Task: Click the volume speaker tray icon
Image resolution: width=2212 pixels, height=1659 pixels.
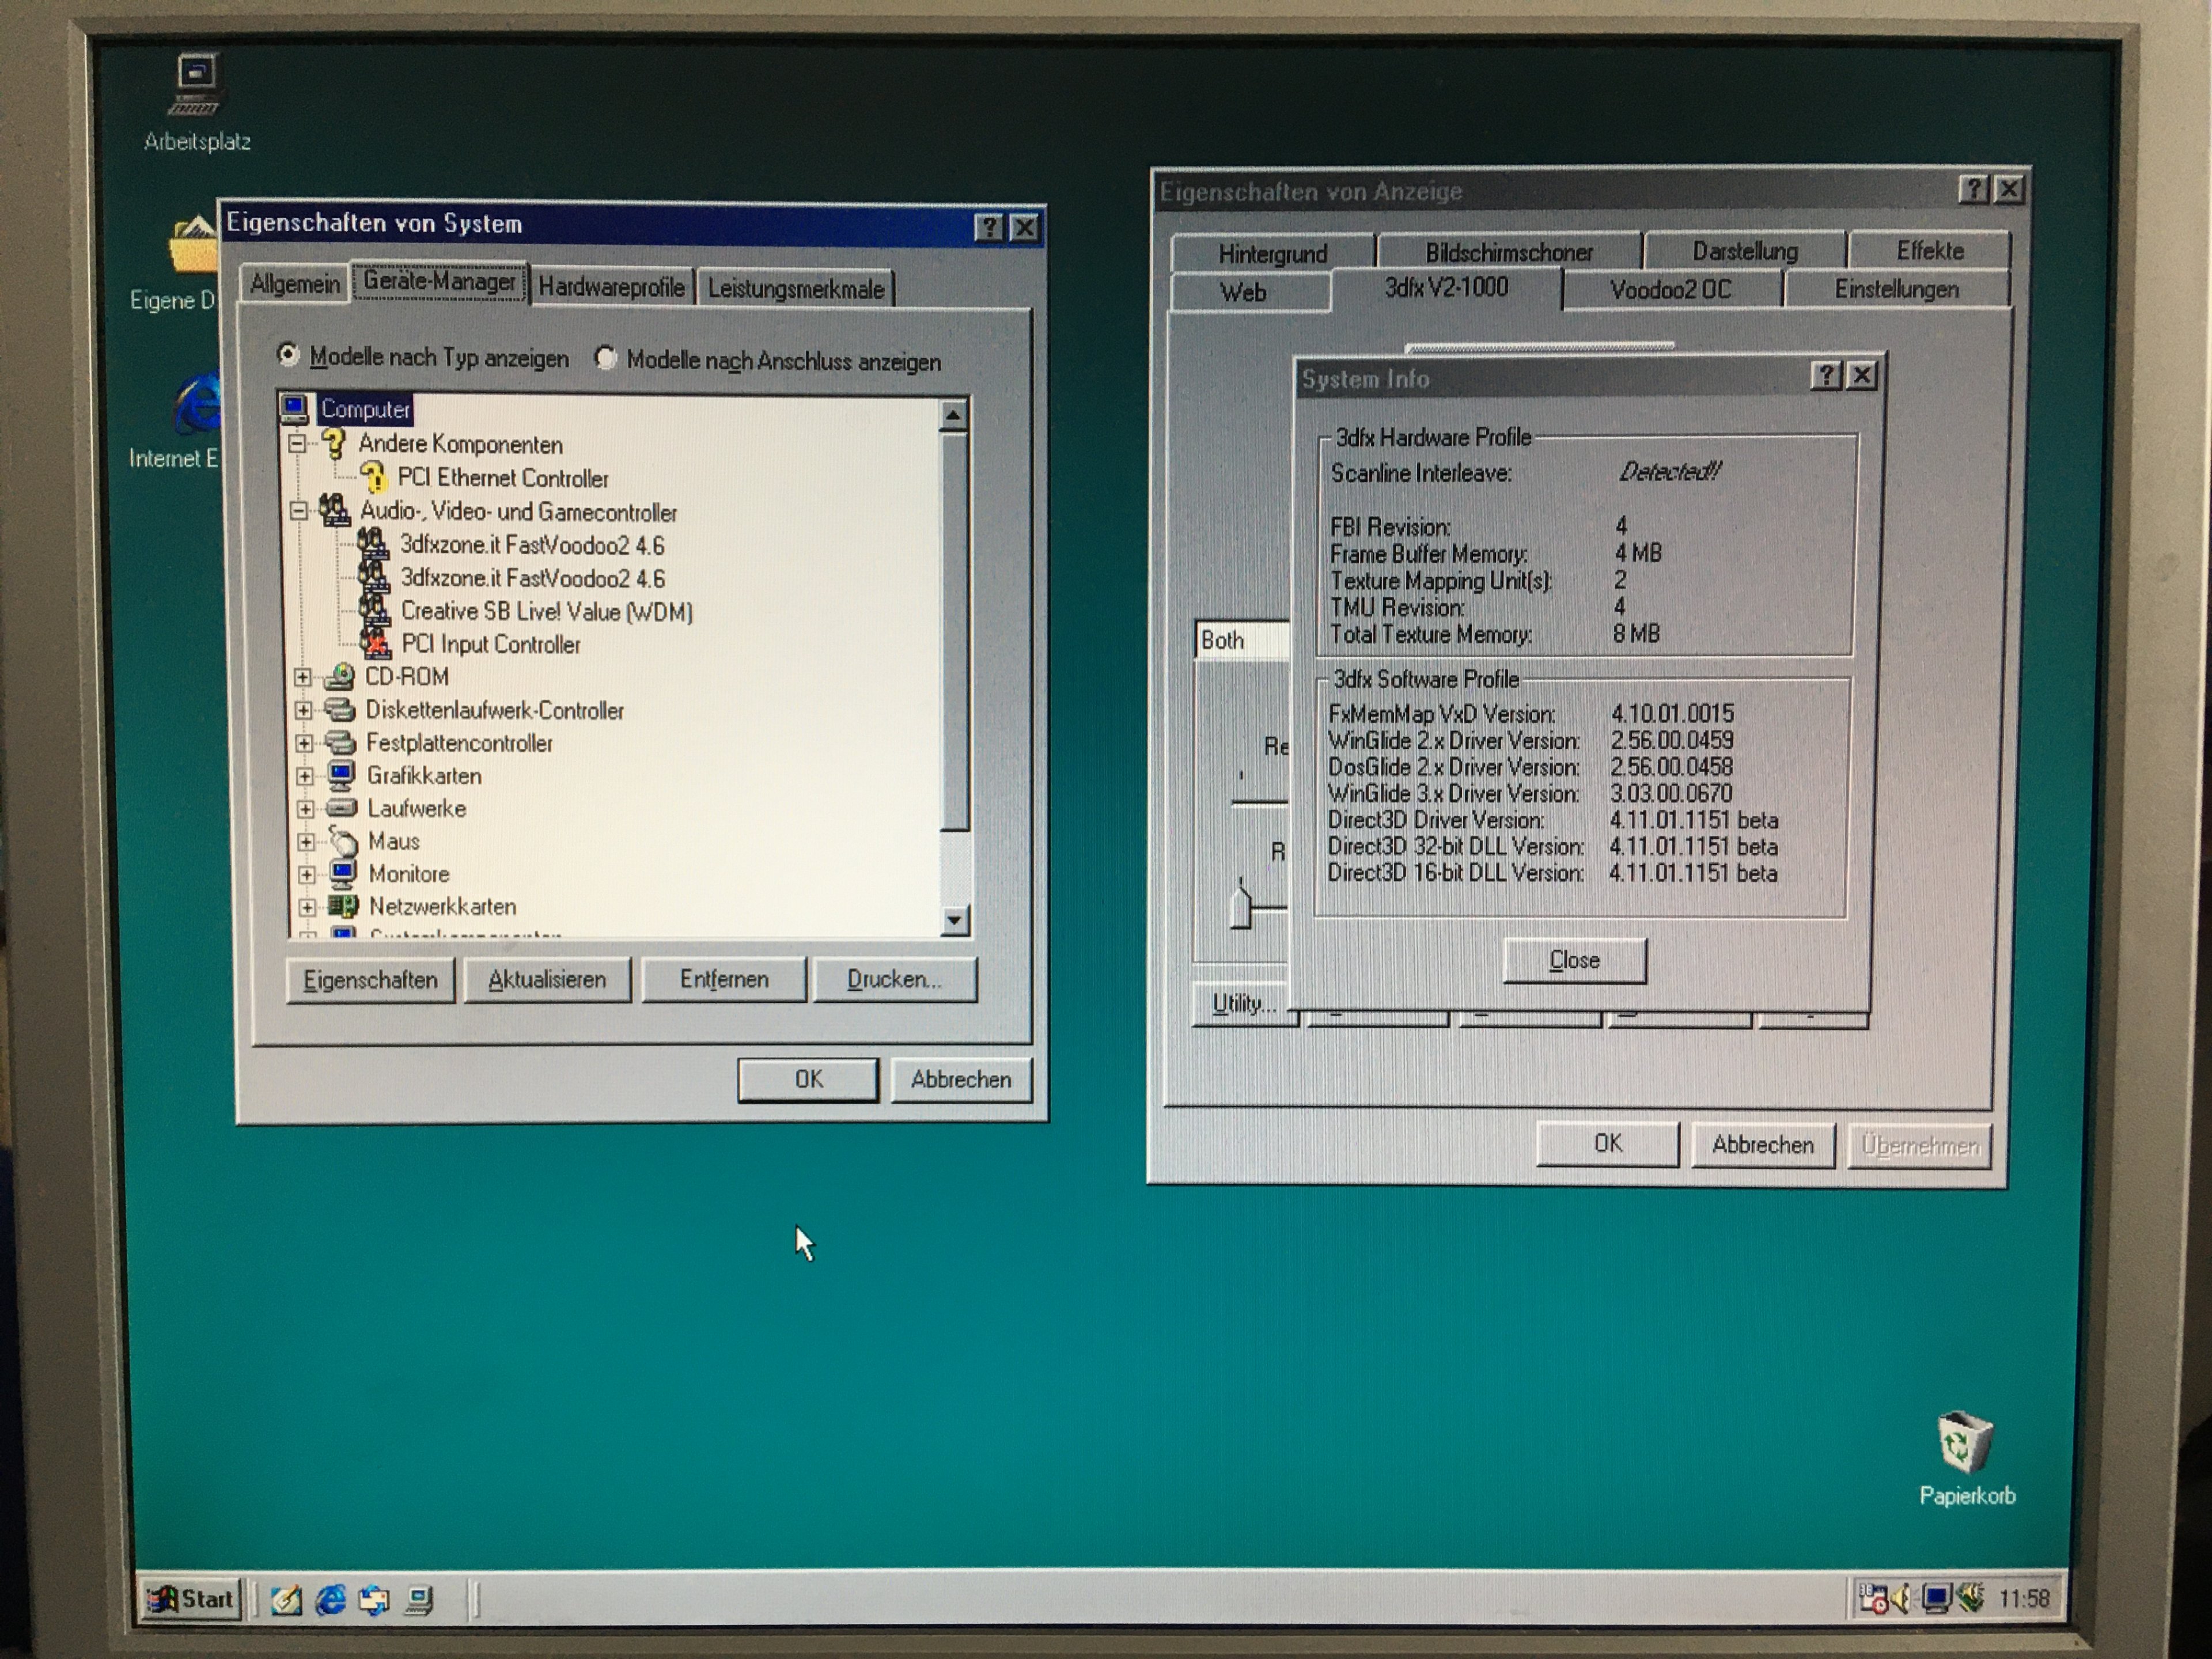Action: point(1901,1598)
